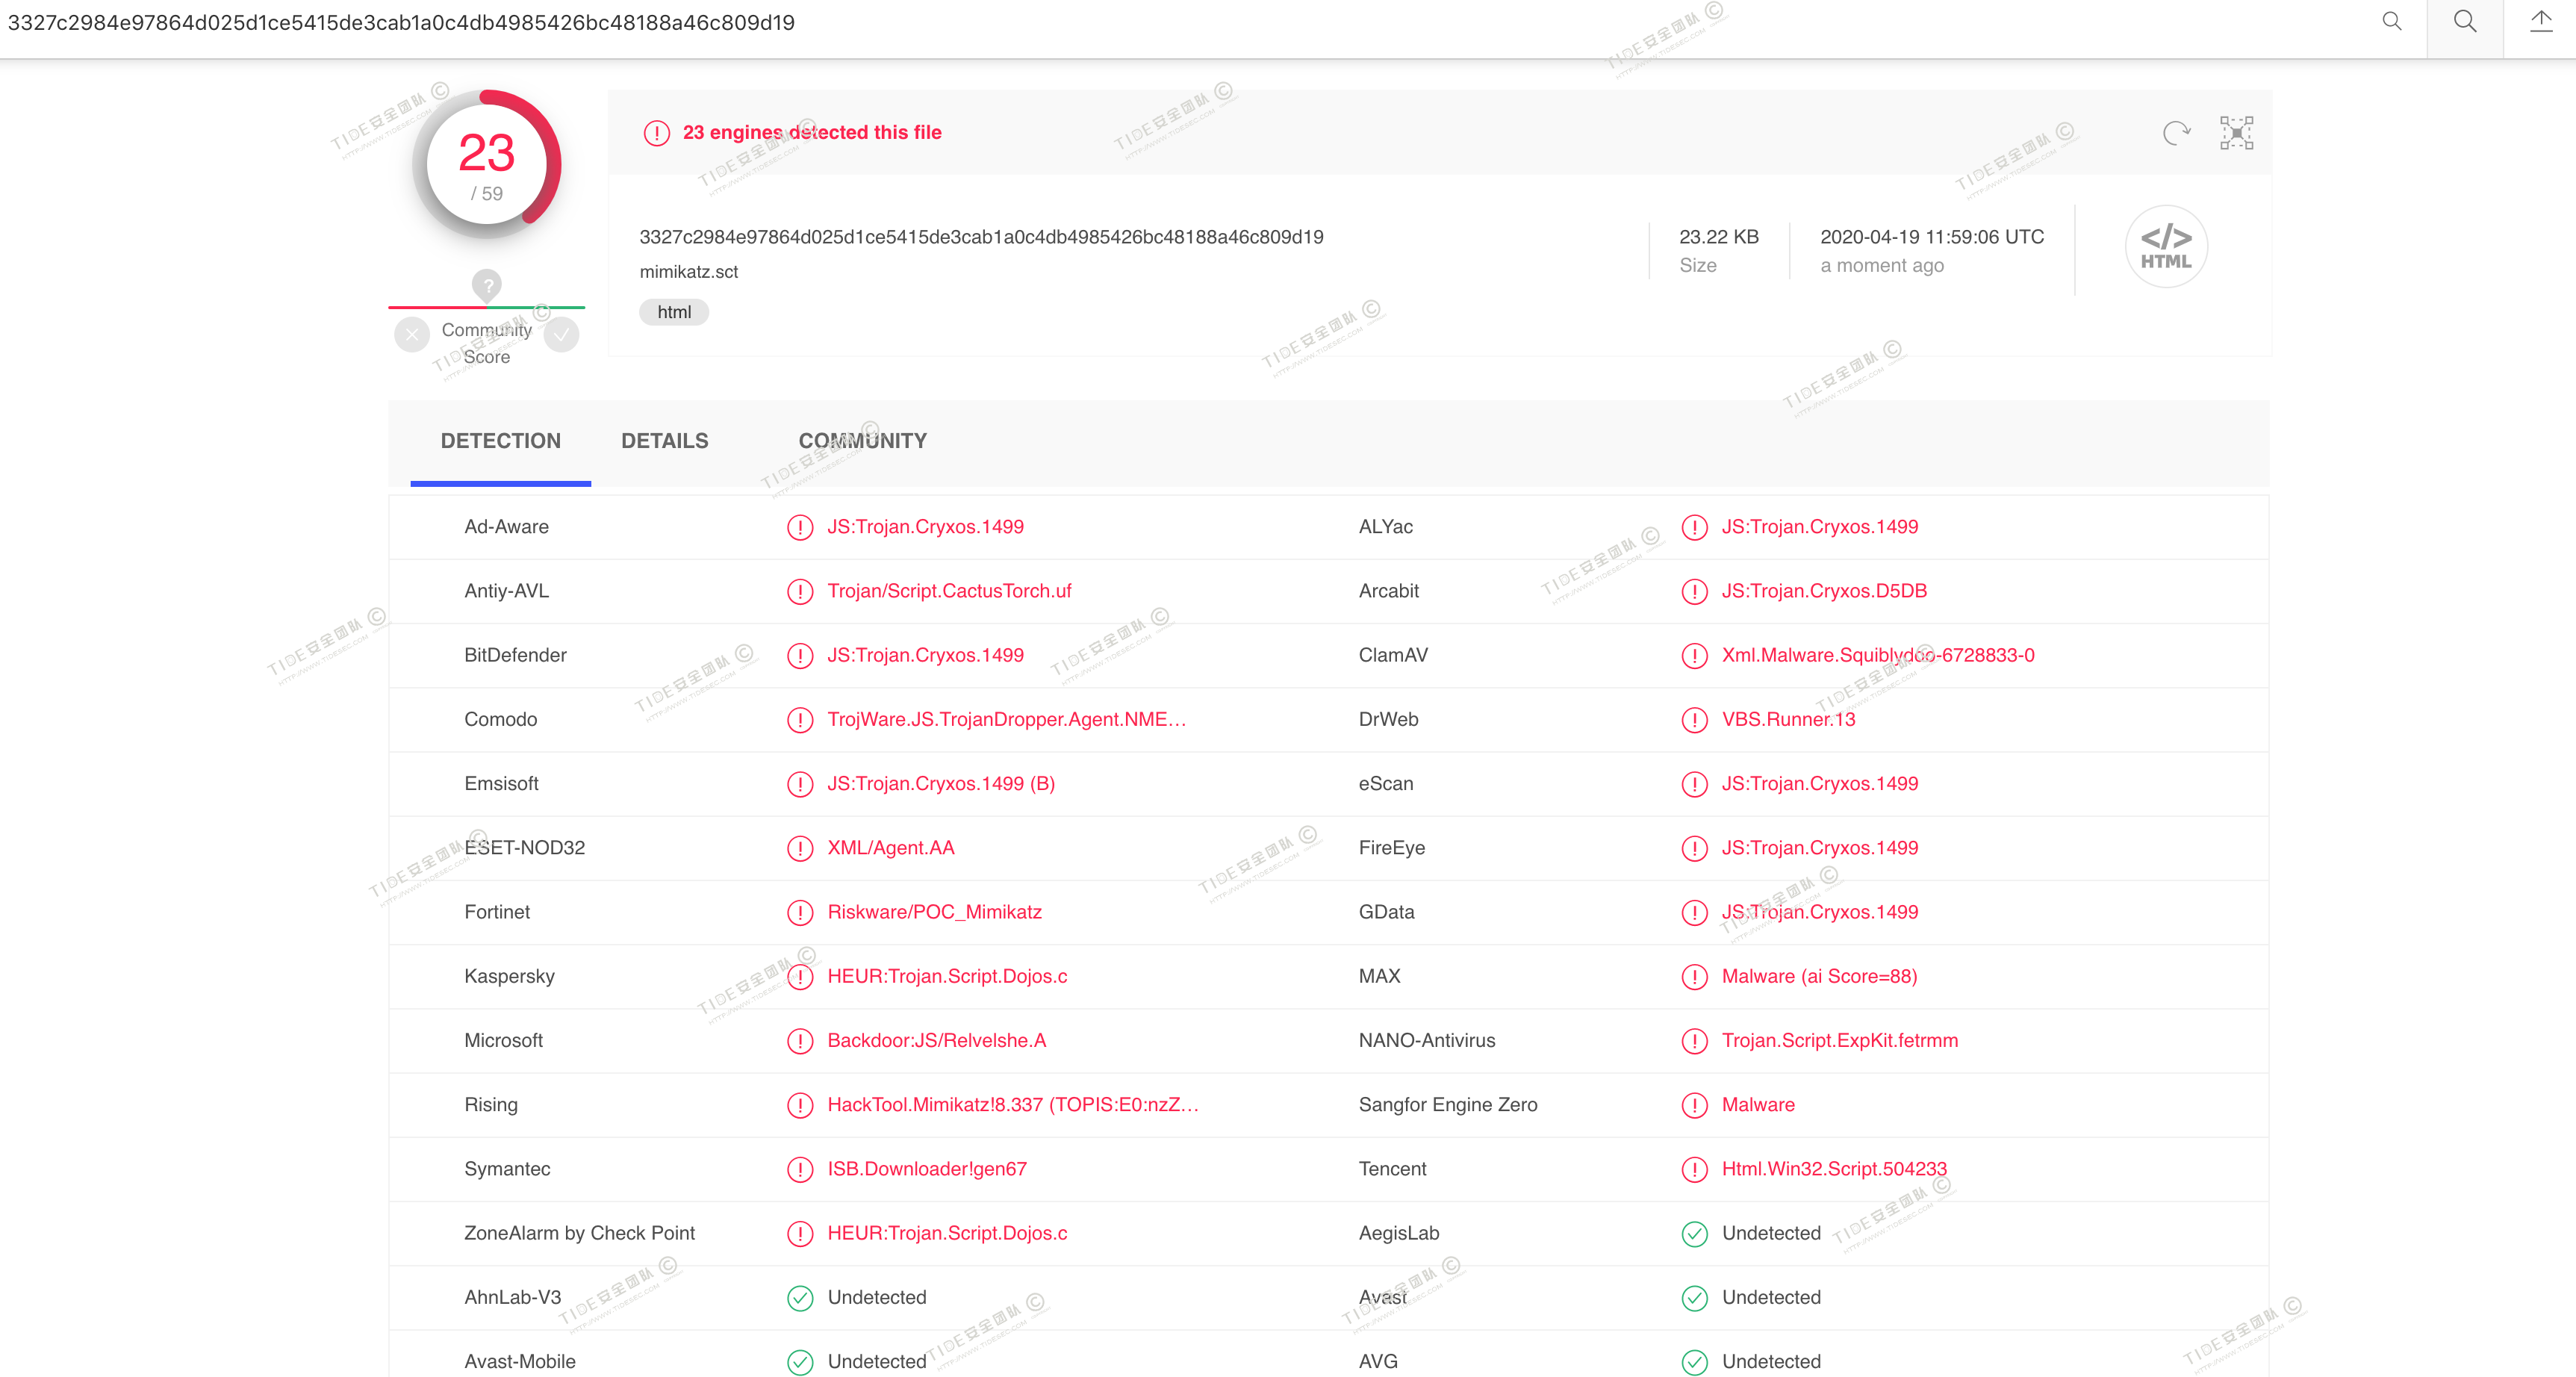This screenshot has height=1377, width=2576.
Task: Click the upload file icon
Action: click(2540, 22)
